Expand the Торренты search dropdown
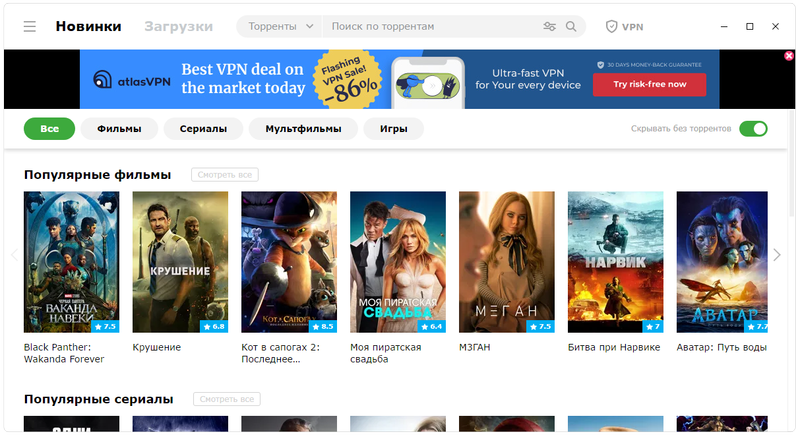The width and height of the screenshot is (800, 435). pos(280,27)
